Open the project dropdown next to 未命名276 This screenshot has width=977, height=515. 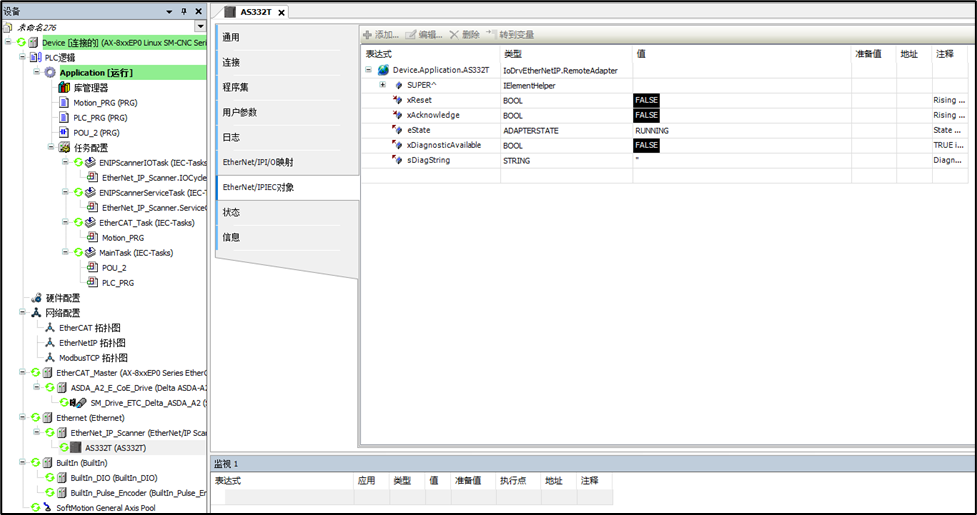click(x=200, y=26)
